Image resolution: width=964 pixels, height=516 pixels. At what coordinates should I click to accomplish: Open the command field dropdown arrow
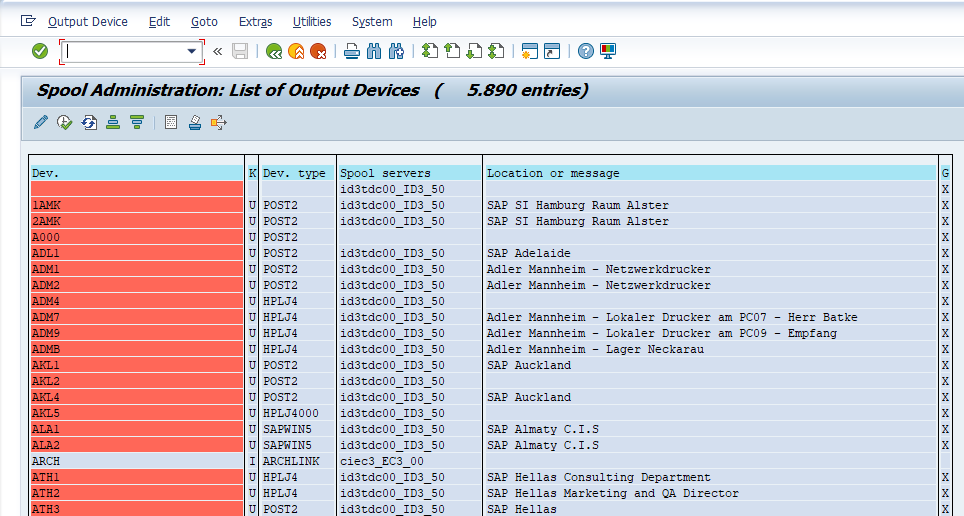point(192,51)
